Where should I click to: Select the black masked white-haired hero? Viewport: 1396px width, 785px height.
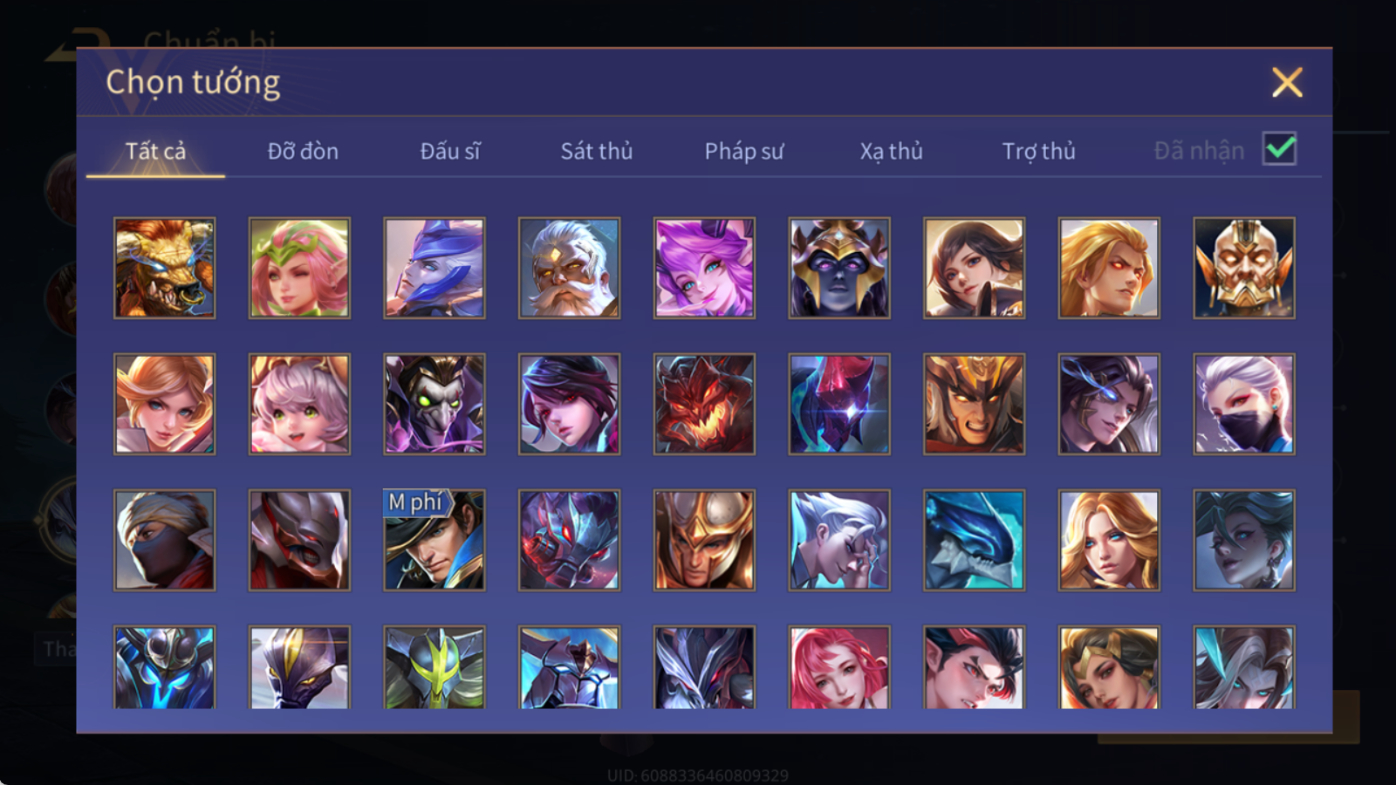[1244, 404]
